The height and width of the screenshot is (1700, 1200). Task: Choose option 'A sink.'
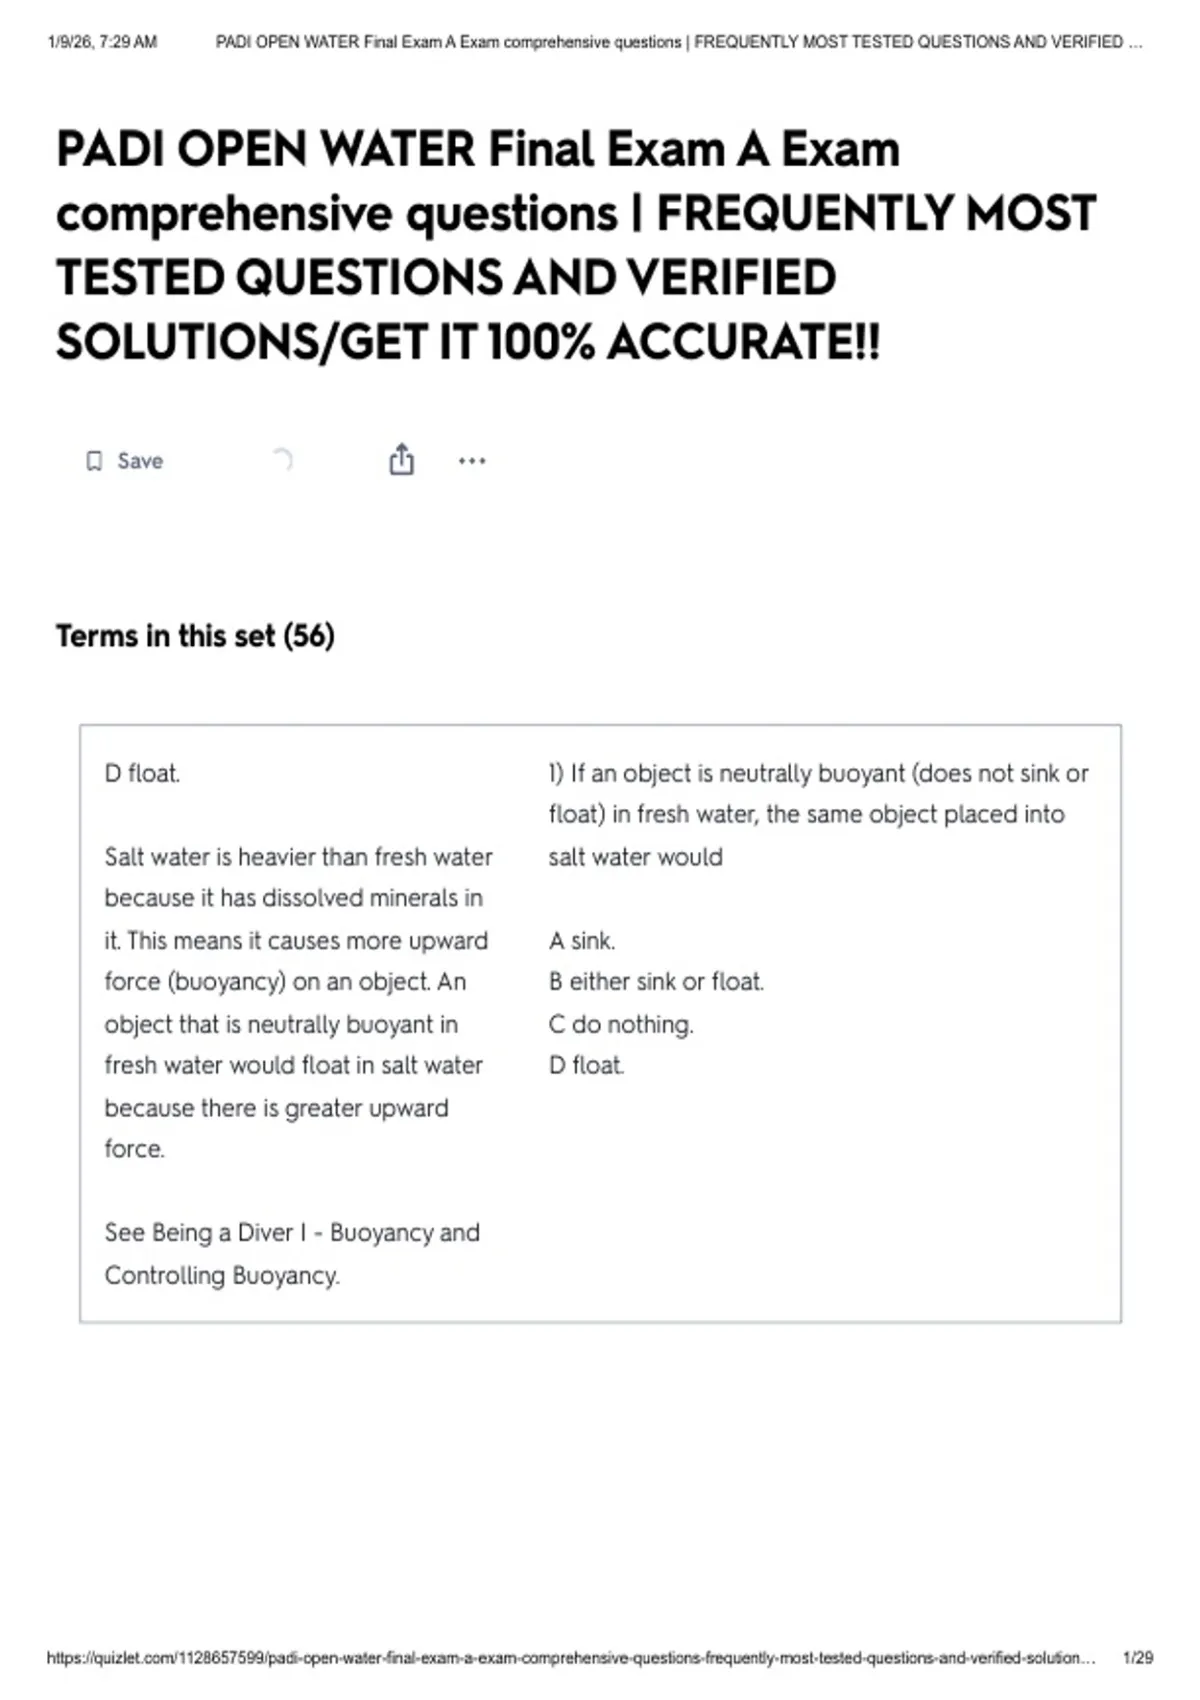582,940
